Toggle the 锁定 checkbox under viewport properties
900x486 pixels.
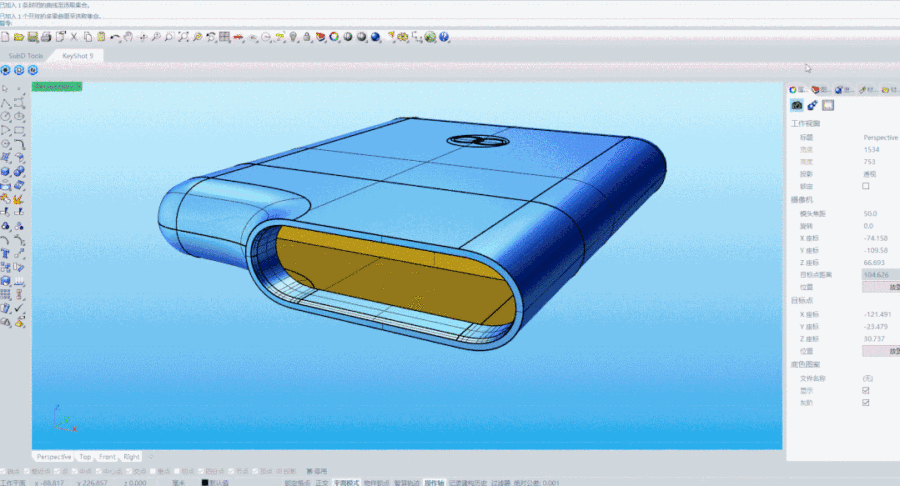pos(866,186)
